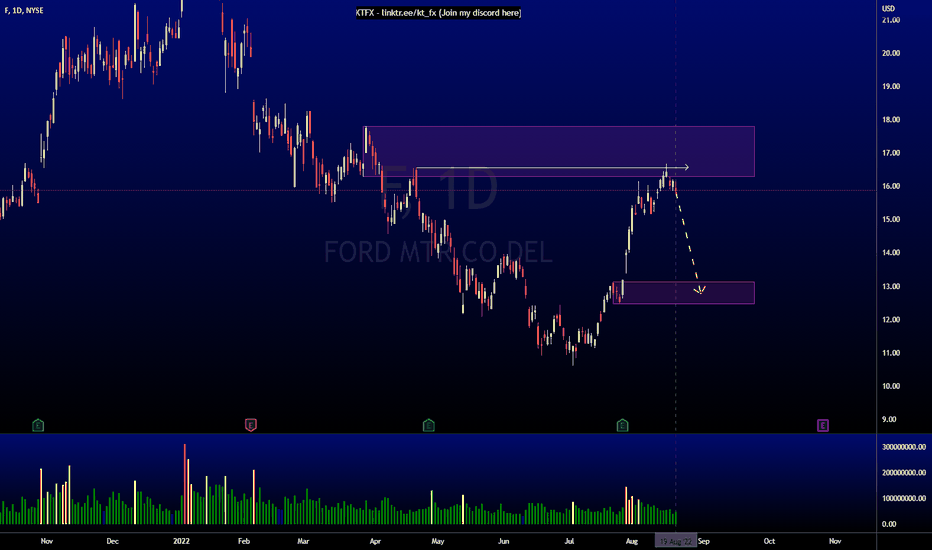
Task: Click the 12.00 price axis label
Action: [x=891, y=319]
